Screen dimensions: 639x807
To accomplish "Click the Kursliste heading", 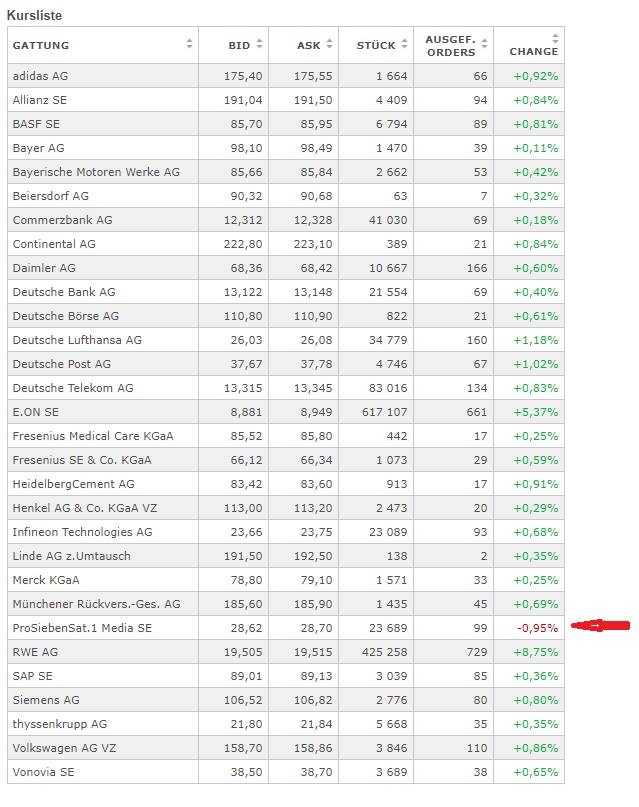I will pyautogui.click(x=36, y=16).
